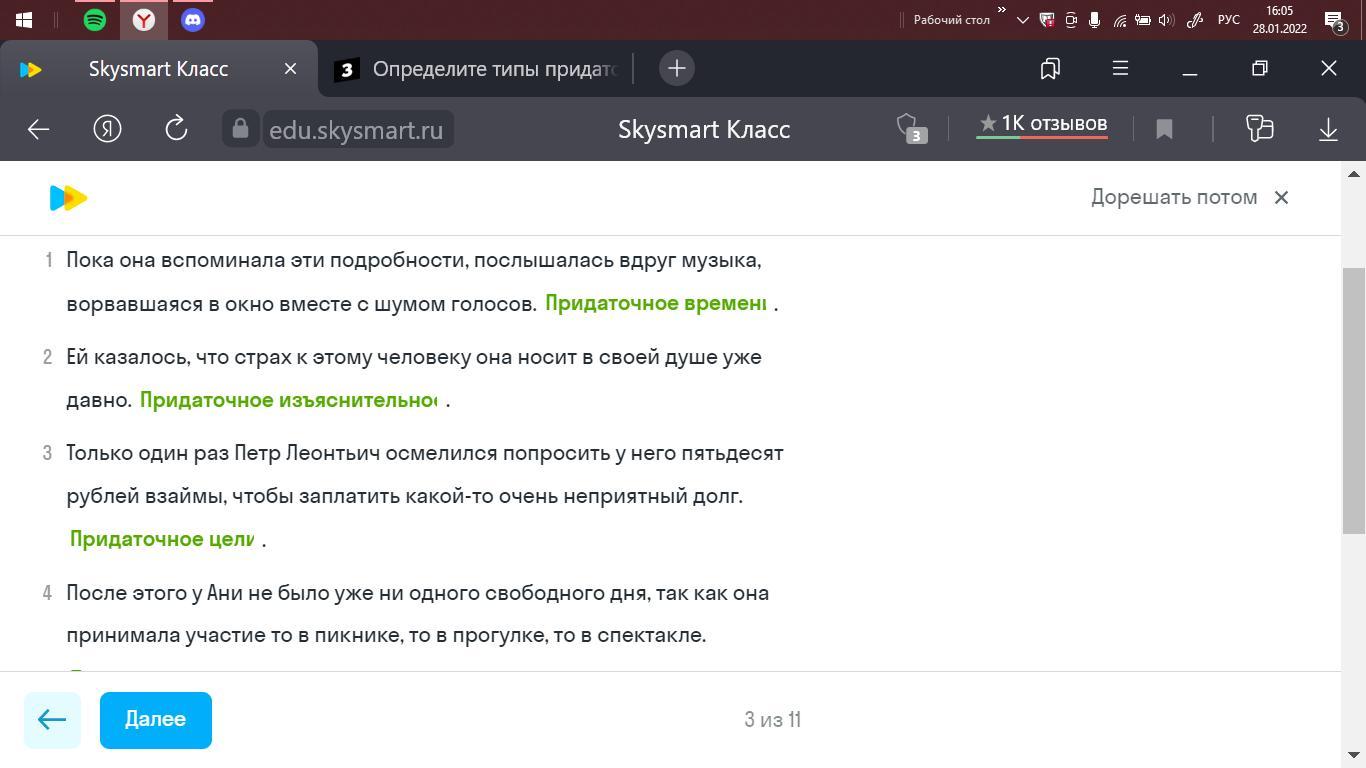Click the "3 из 11" progress text
Image resolution: width=1366 pixels, height=768 pixels.
click(x=773, y=720)
